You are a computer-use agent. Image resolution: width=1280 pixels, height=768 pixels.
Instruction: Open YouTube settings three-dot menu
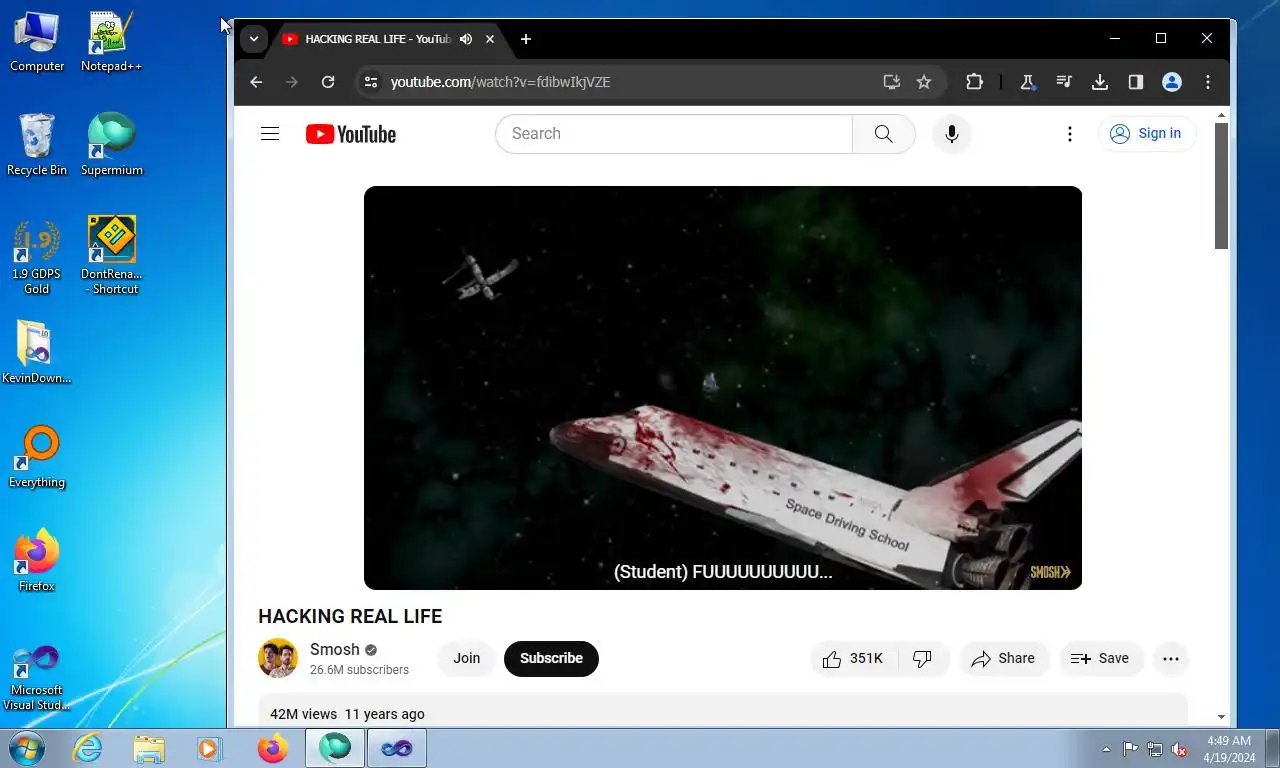1070,134
